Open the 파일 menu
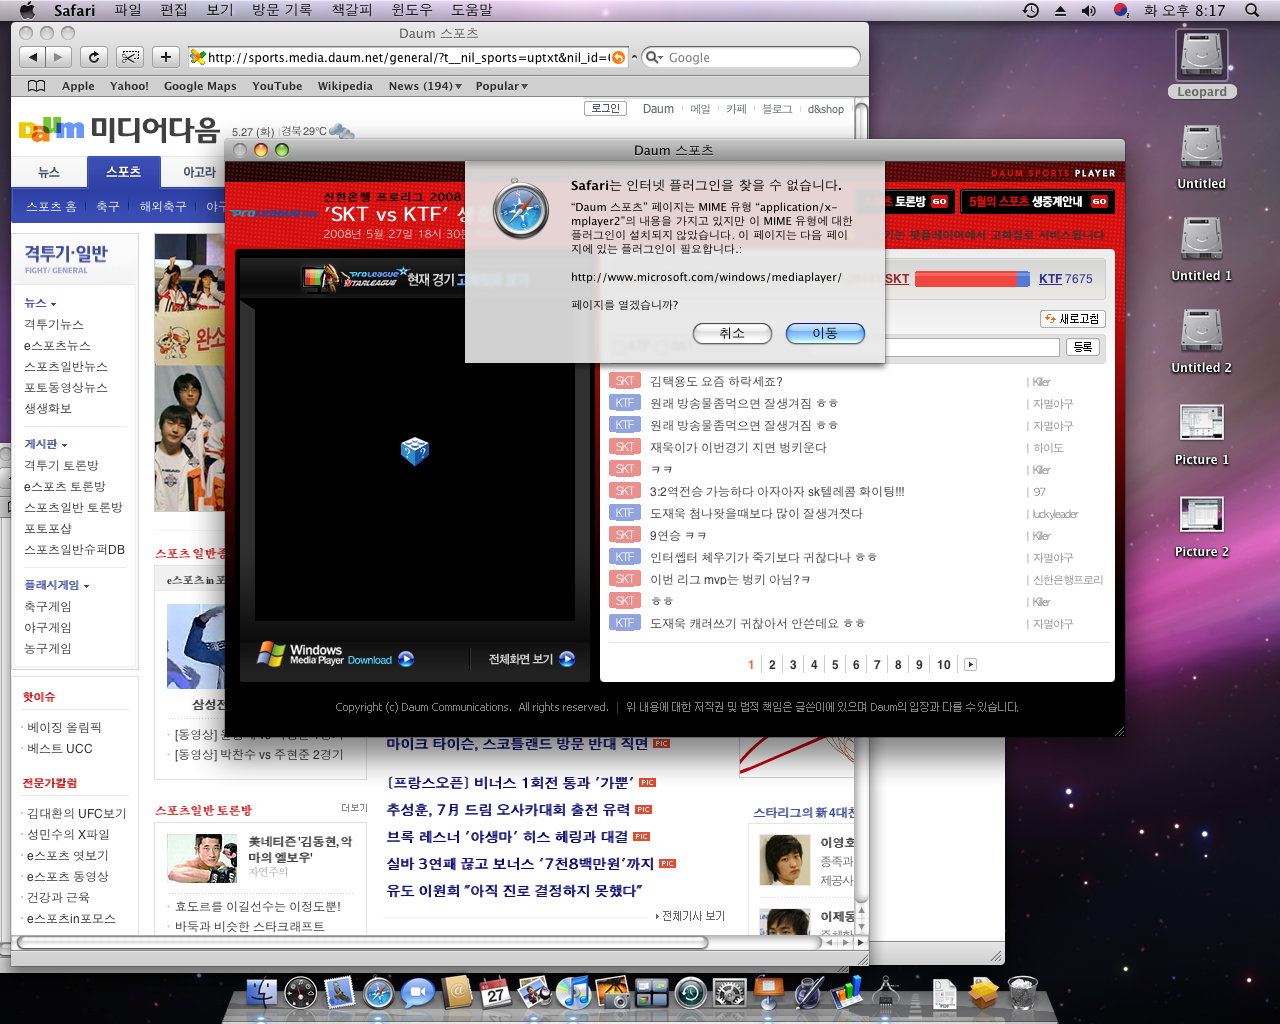The height and width of the screenshot is (1024, 1280). click(128, 10)
